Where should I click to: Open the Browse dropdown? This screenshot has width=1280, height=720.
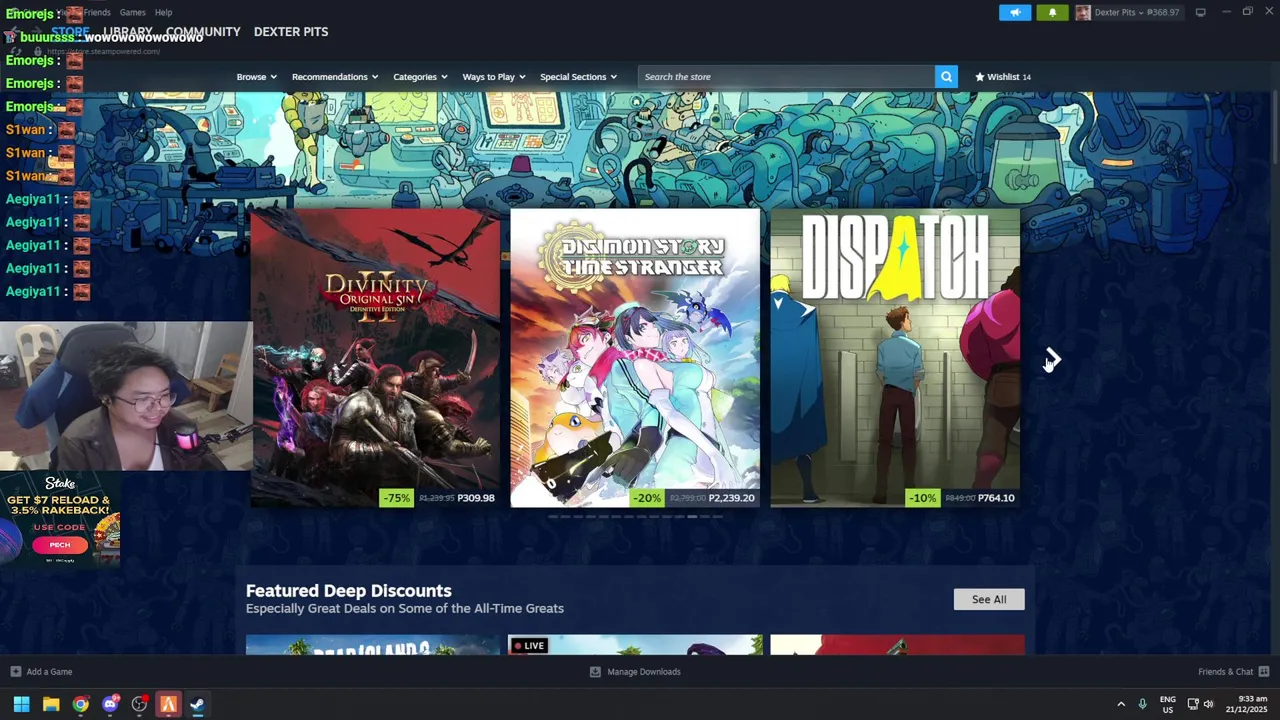tap(256, 77)
